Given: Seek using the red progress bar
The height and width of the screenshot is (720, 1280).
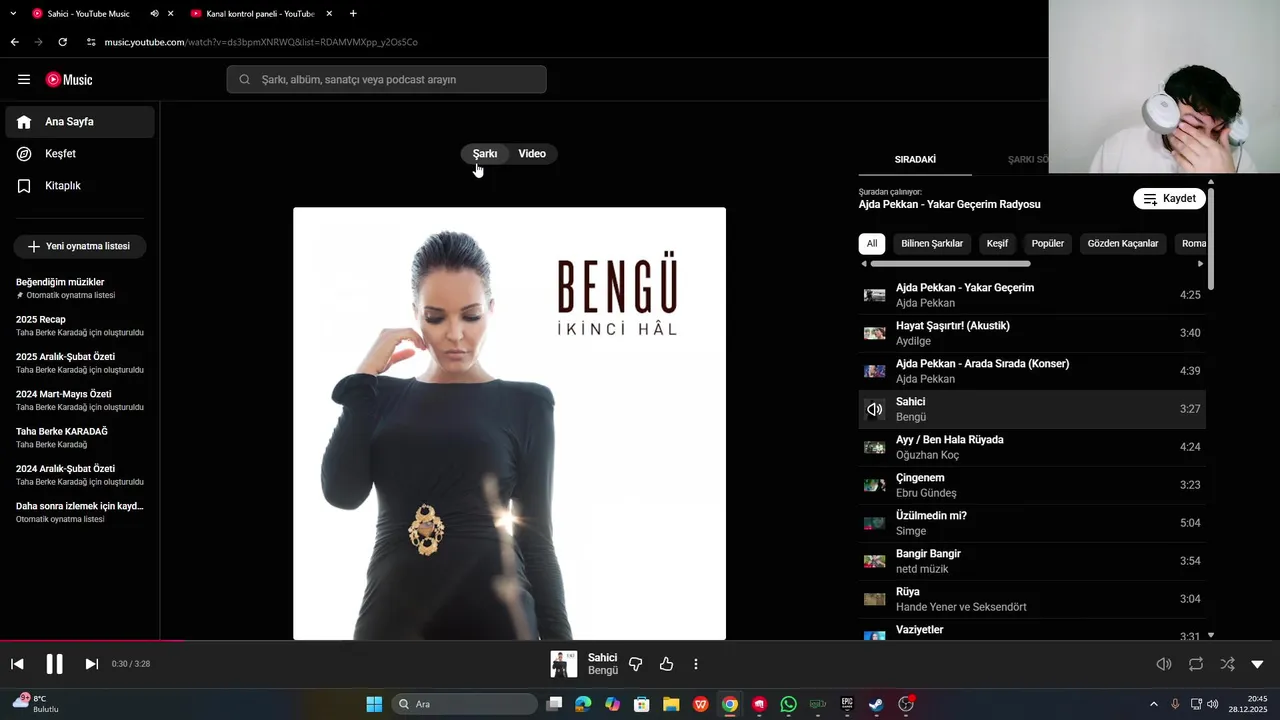Looking at the screenshot, I should coord(92,641).
